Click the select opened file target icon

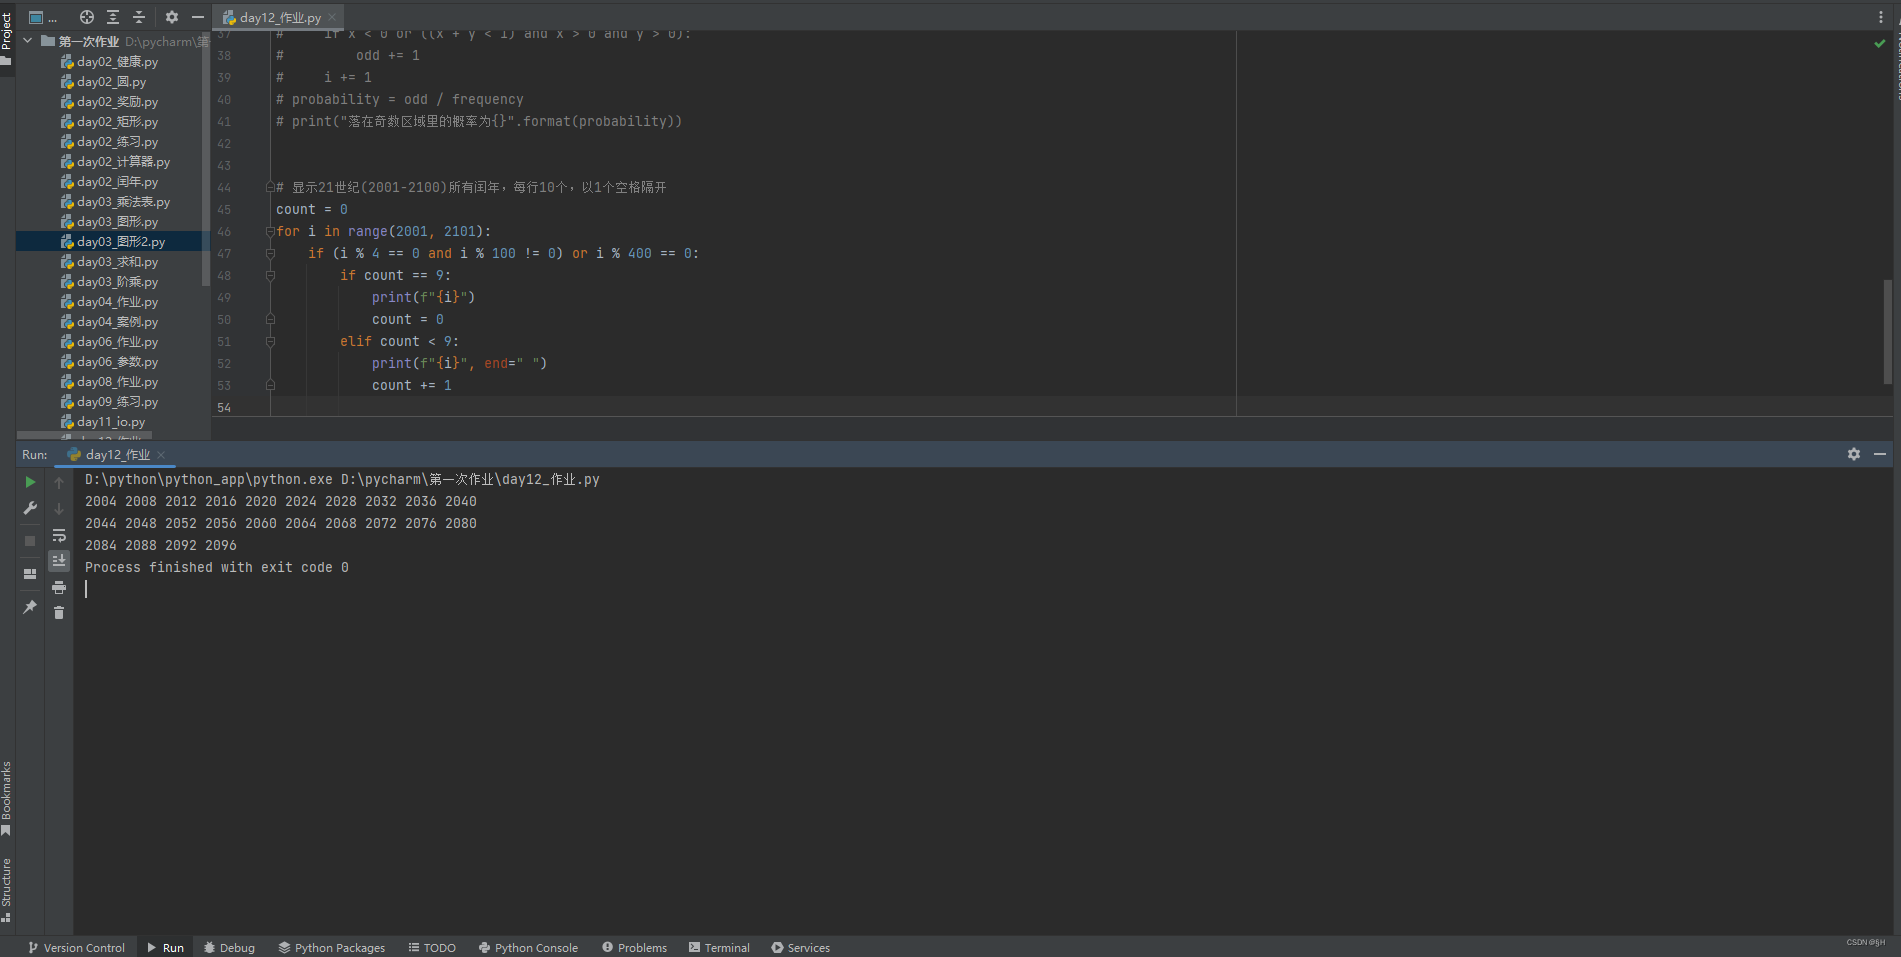(x=87, y=17)
